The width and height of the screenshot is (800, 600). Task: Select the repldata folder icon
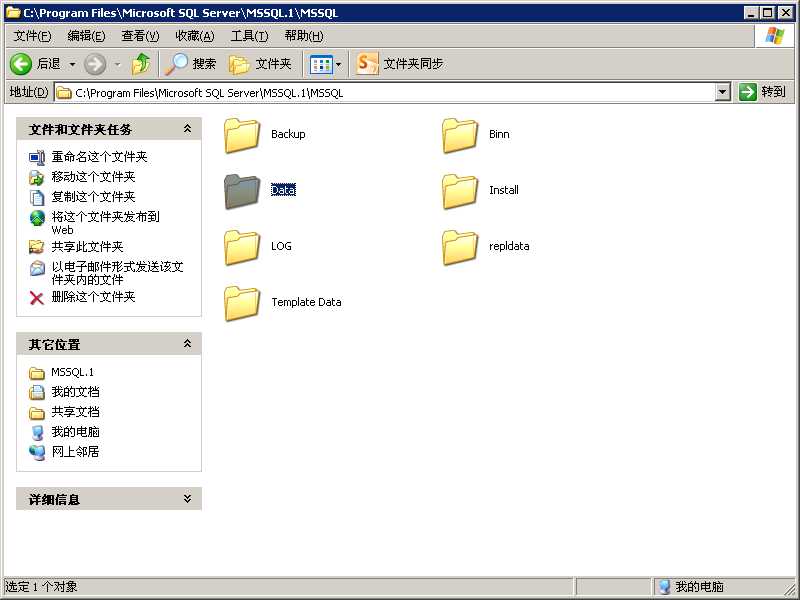pyautogui.click(x=460, y=247)
